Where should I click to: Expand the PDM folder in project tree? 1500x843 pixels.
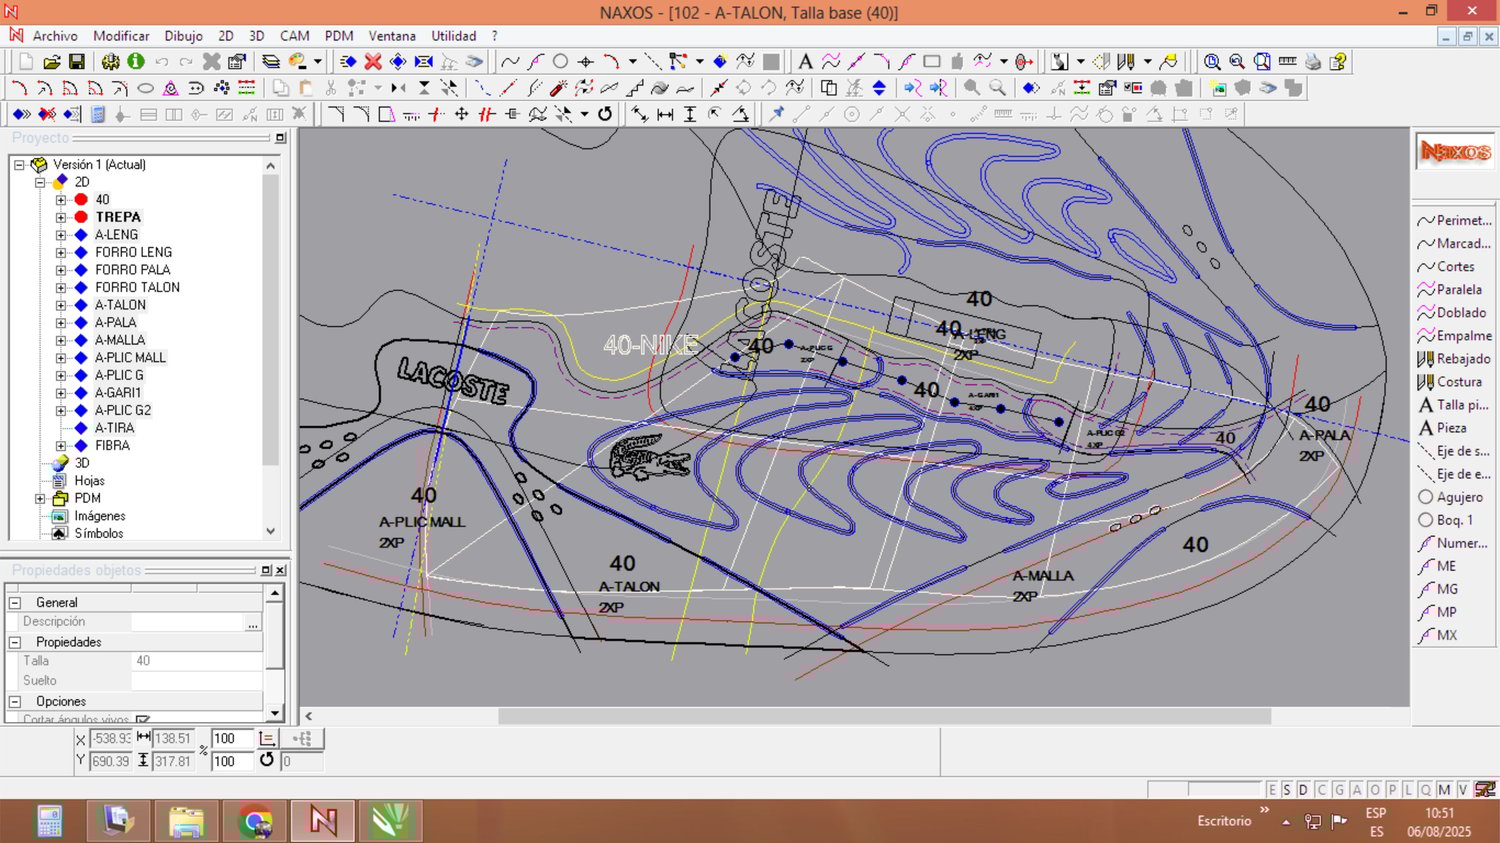(x=41, y=498)
